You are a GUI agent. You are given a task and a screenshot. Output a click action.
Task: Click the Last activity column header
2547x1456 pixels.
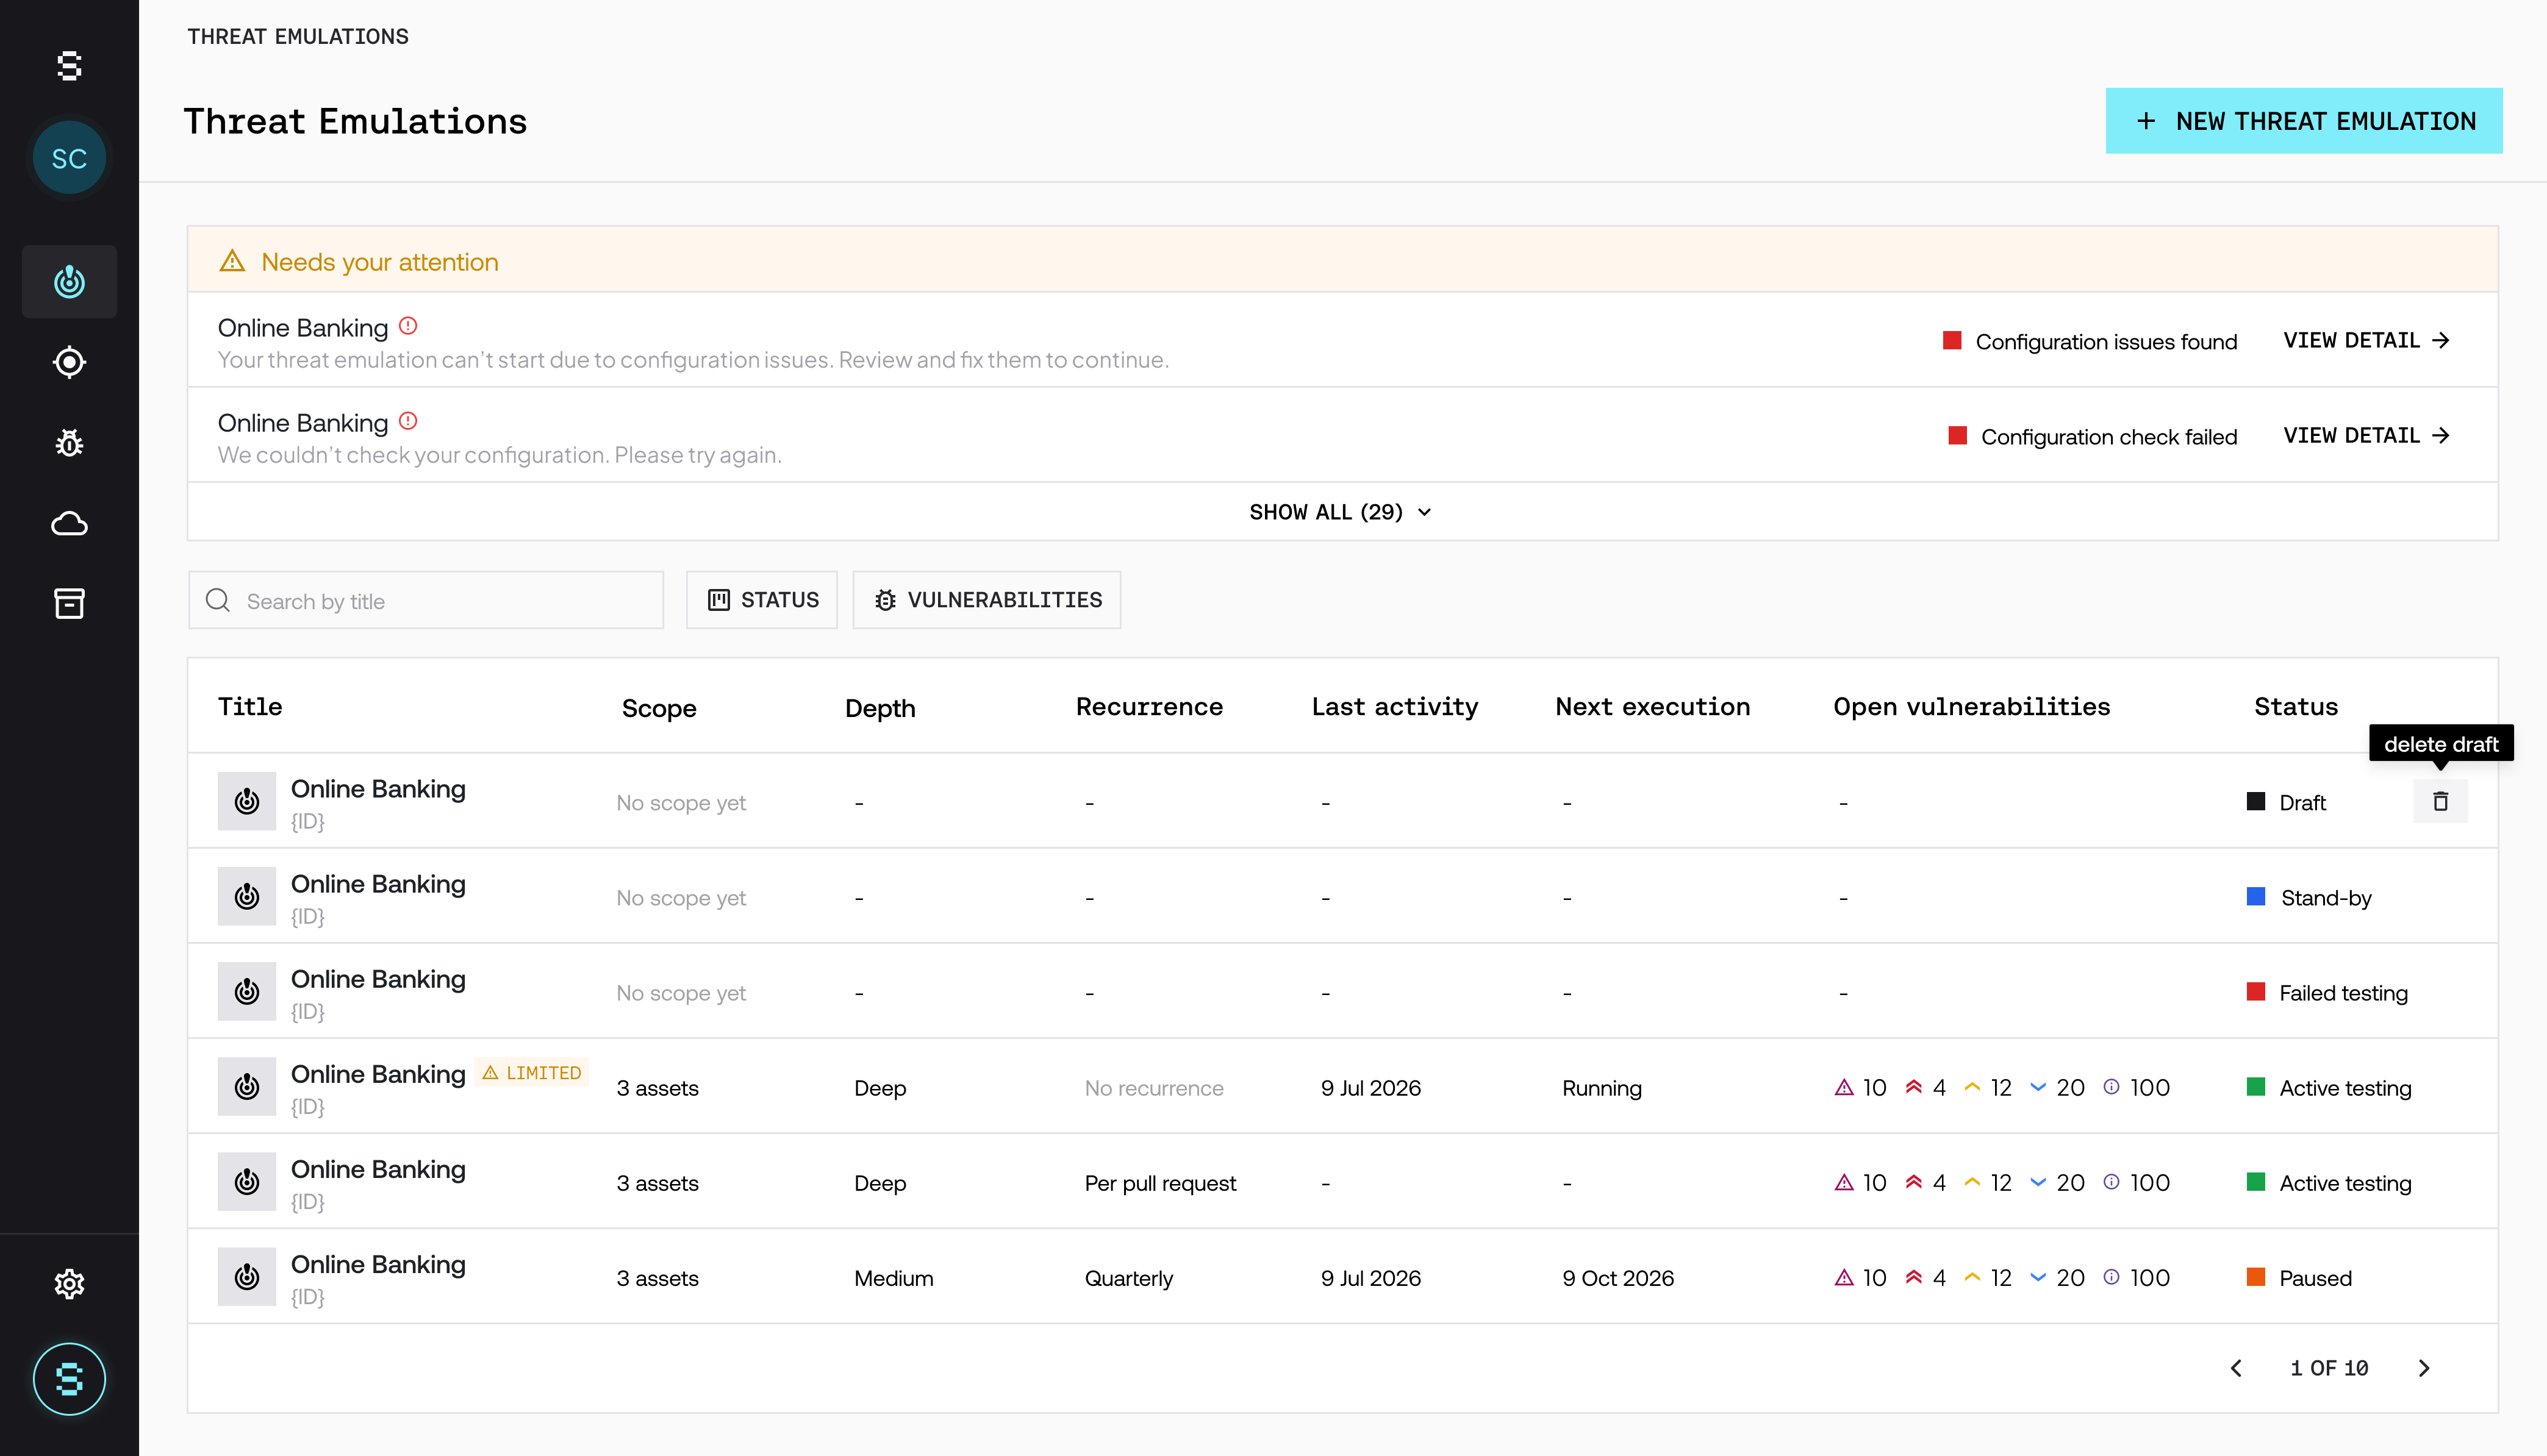point(1394,707)
